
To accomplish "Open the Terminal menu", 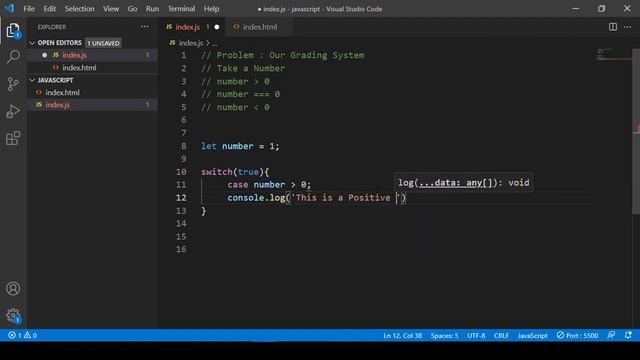I will tap(181, 9).
